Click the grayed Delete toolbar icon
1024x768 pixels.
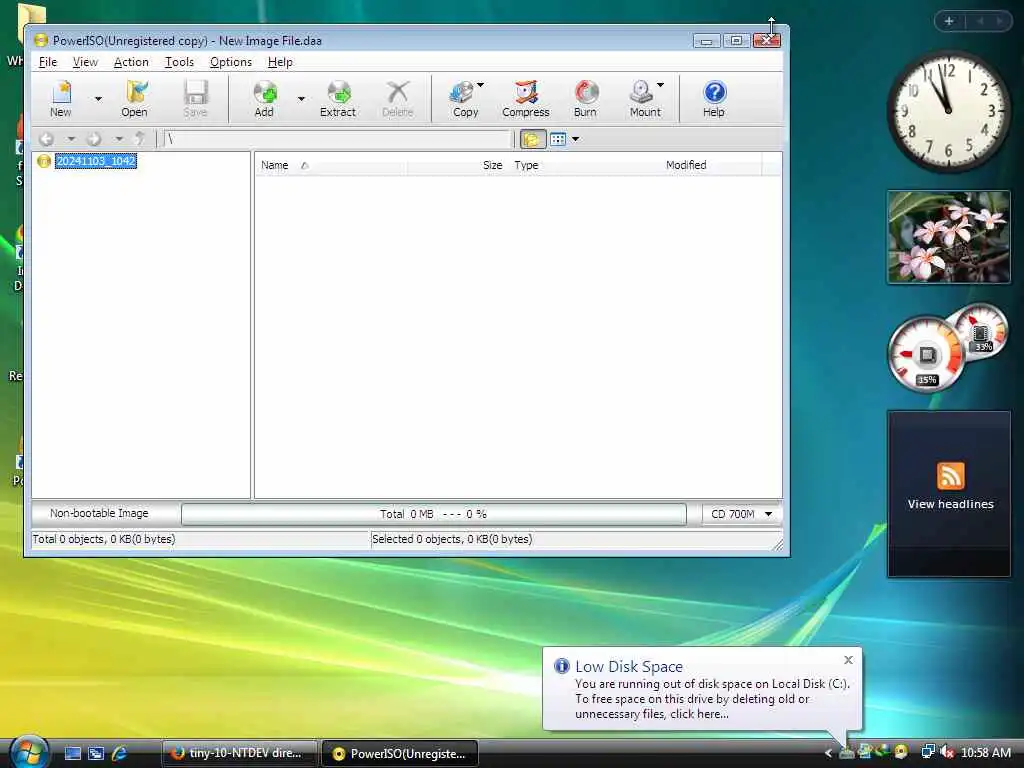click(398, 98)
